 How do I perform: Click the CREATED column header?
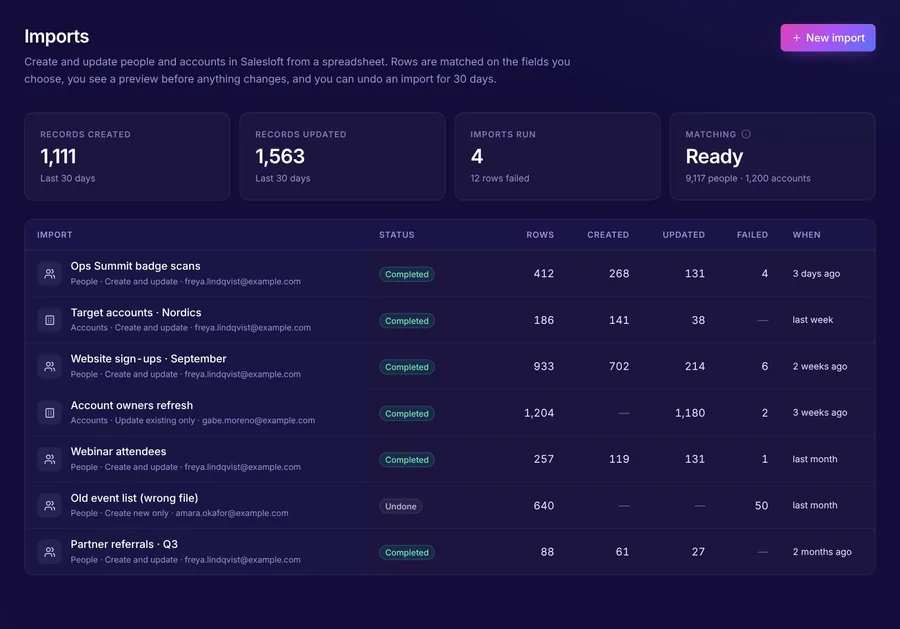point(608,235)
